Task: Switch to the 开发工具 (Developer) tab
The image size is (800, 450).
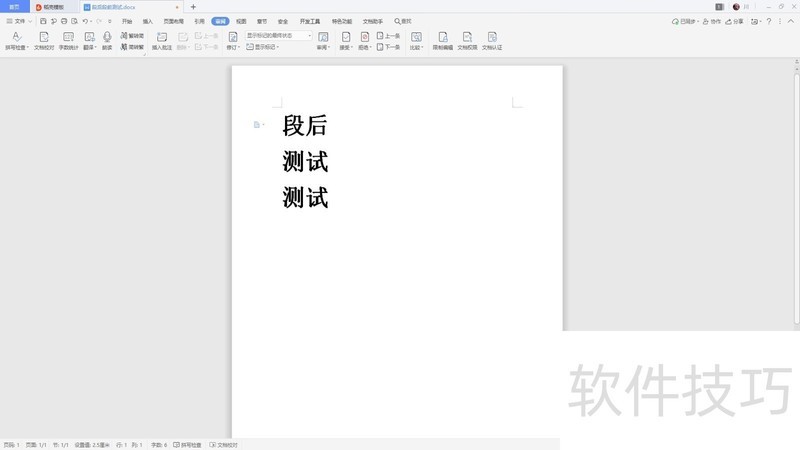Action: [x=310, y=21]
